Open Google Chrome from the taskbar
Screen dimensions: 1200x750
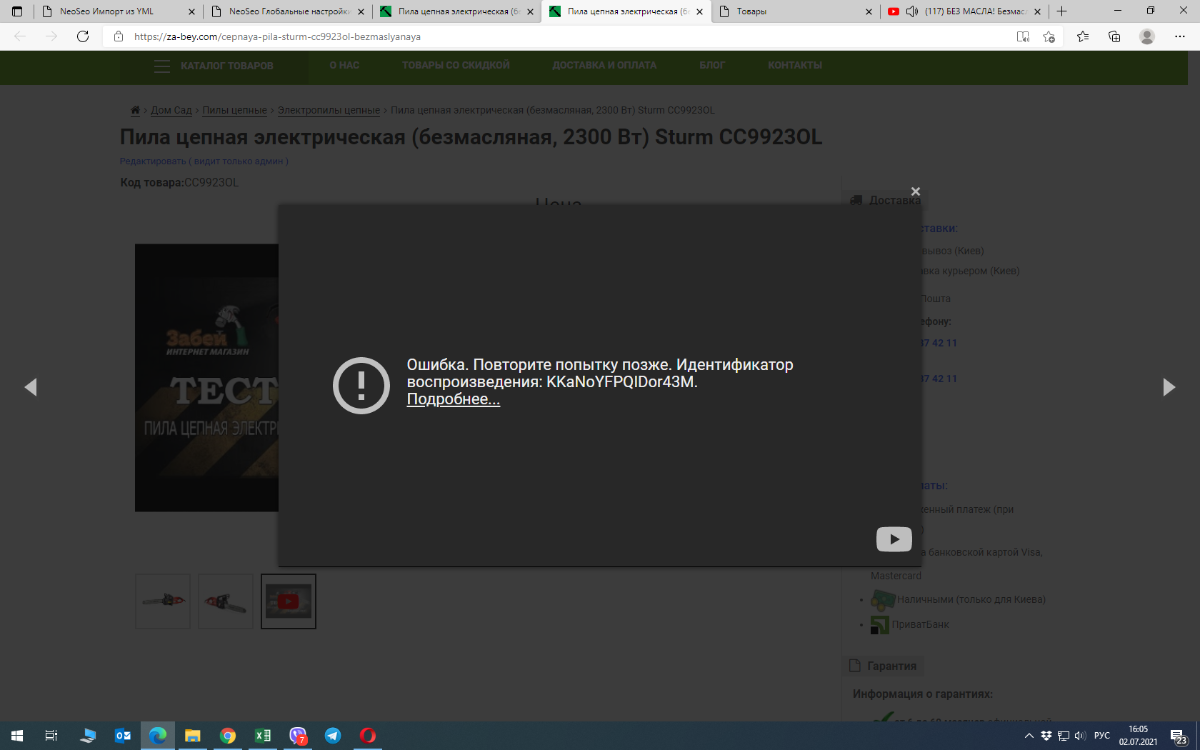(228, 735)
